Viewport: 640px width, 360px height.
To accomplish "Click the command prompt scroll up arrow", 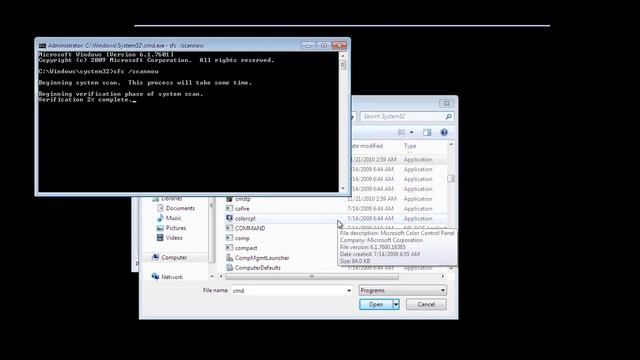I will click(x=343, y=56).
